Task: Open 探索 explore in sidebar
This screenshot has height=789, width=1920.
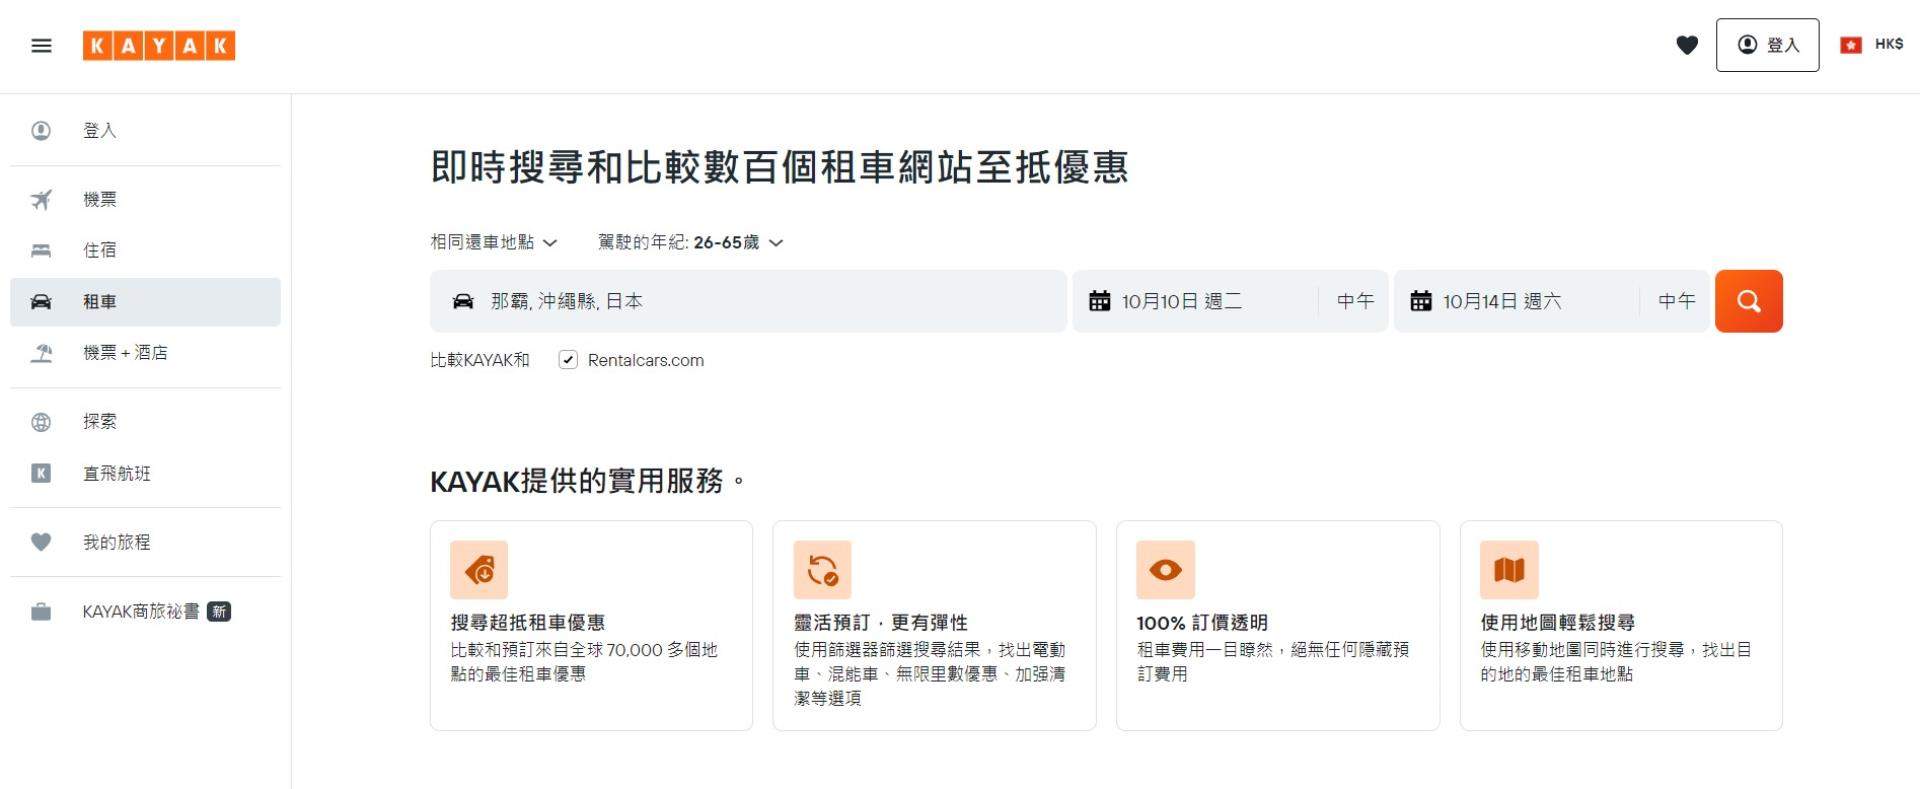Action: click(145, 422)
